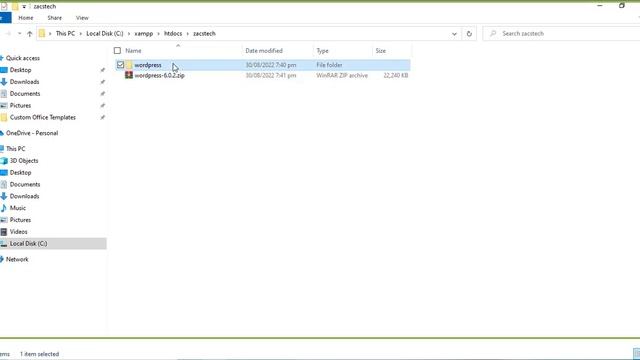This screenshot has width=640, height=360.
Task: Sort by Name column header
Action: 133,51
